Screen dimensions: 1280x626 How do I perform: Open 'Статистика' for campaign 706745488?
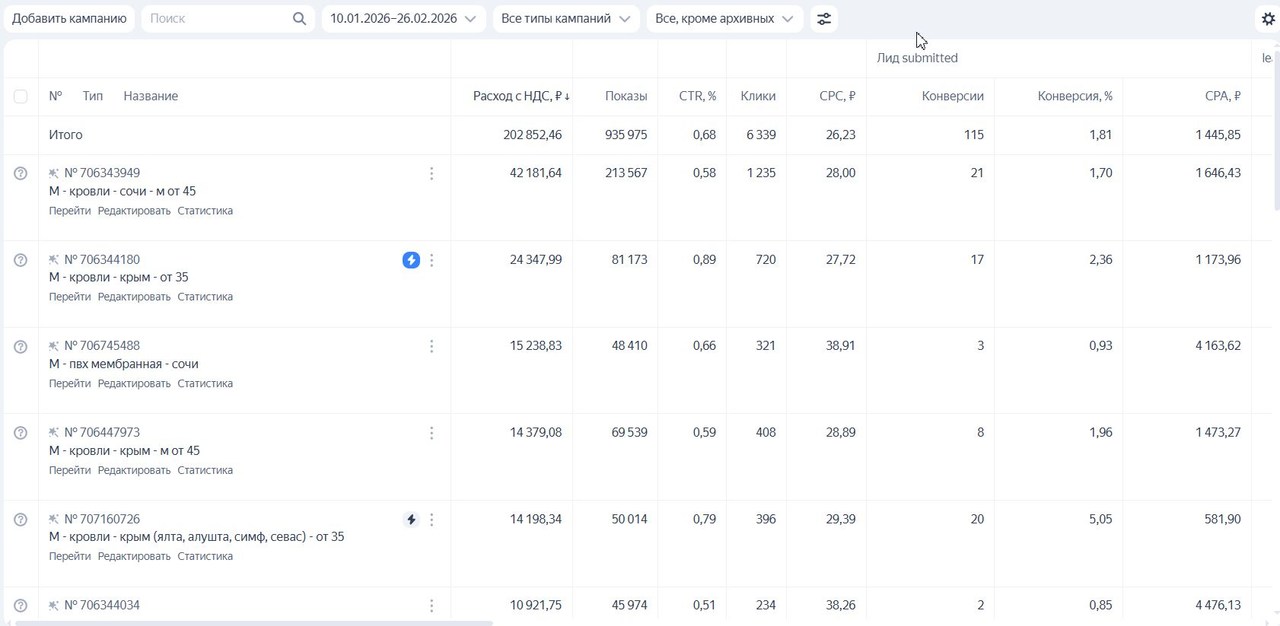[205, 384]
